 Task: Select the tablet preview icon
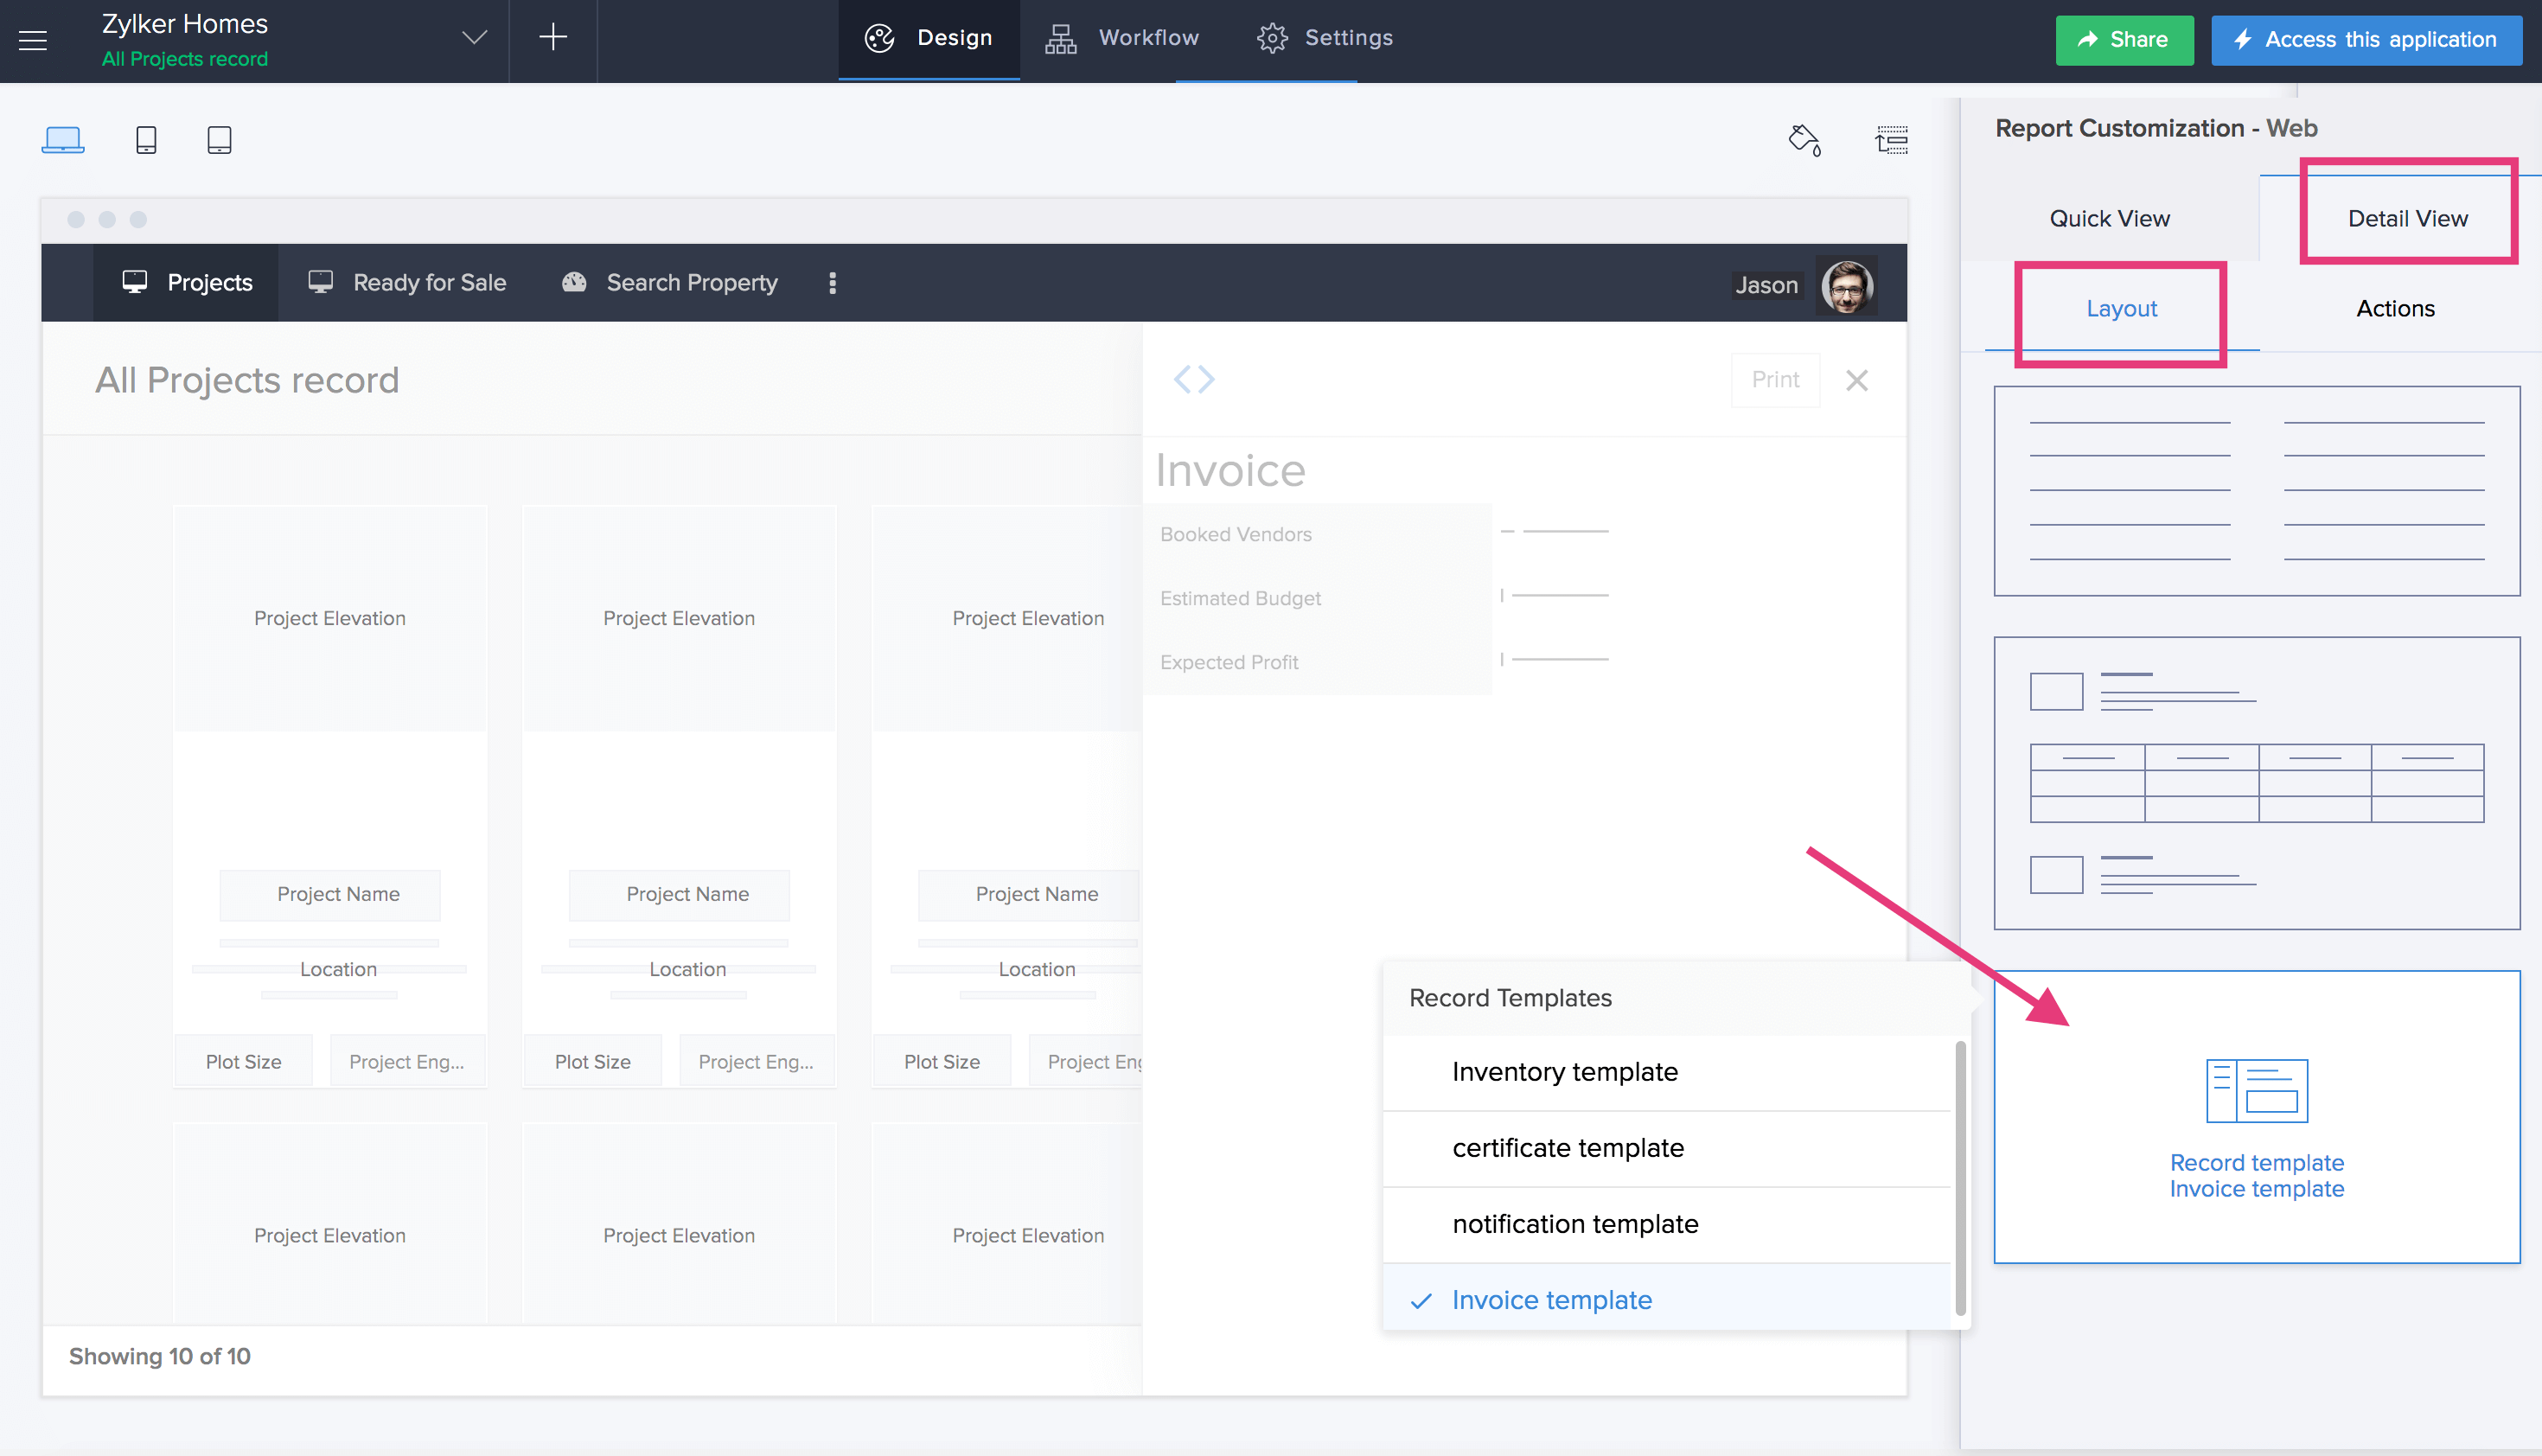tap(219, 139)
